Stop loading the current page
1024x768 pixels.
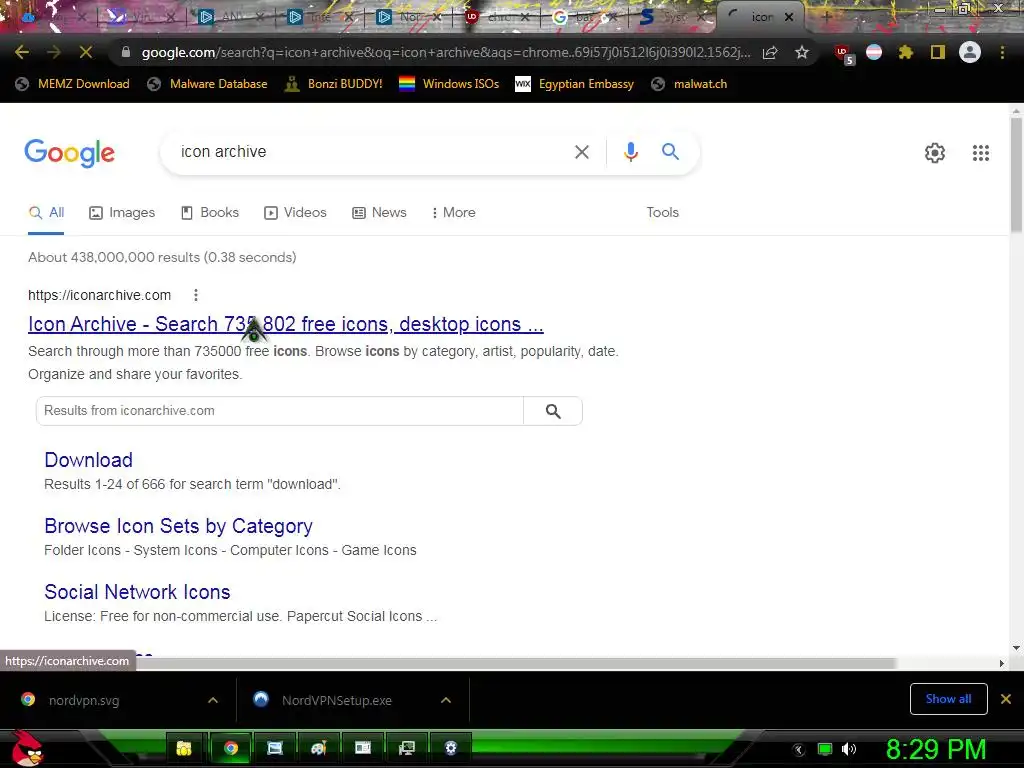tap(86, 52)
